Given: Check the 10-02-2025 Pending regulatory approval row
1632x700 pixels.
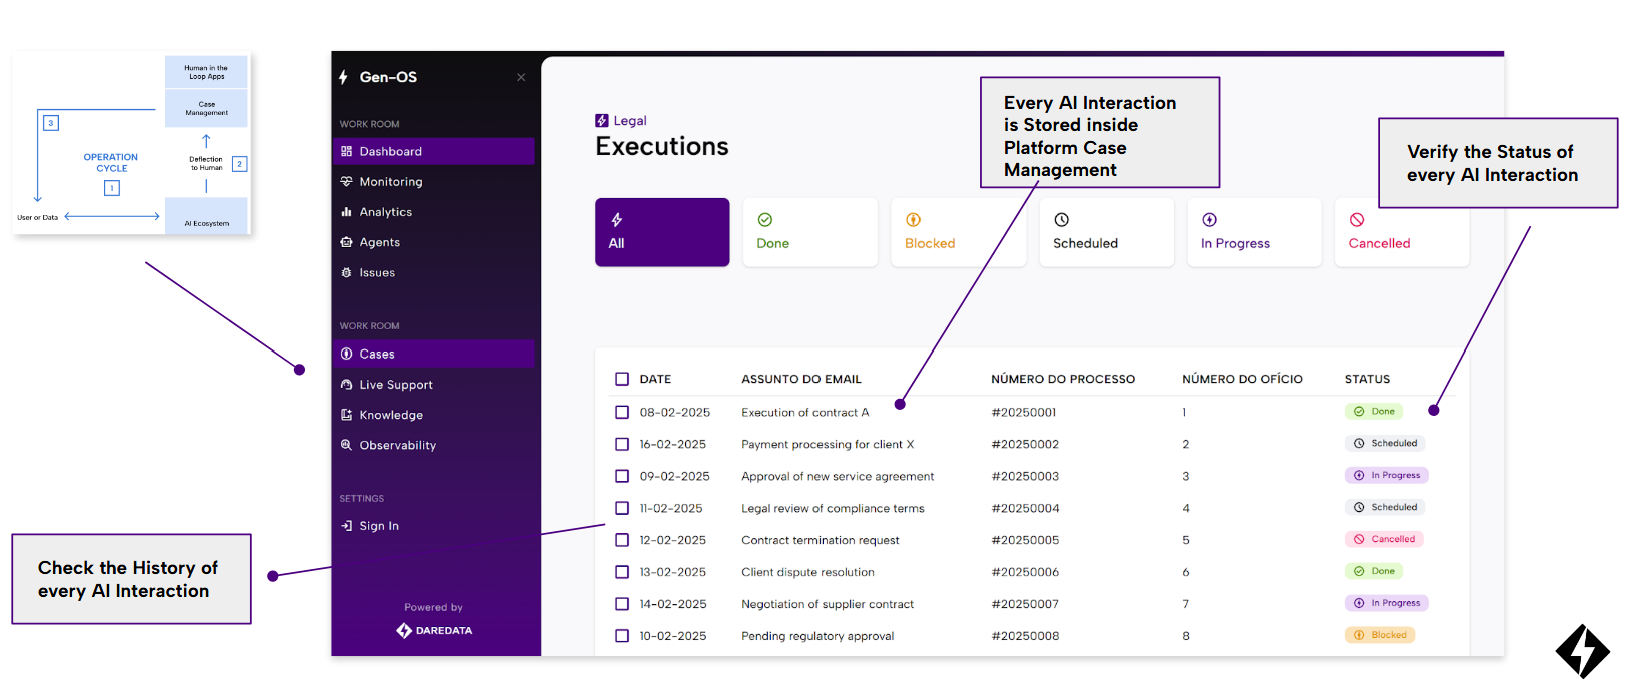Looking at the screenshot, I should [622, 636].
